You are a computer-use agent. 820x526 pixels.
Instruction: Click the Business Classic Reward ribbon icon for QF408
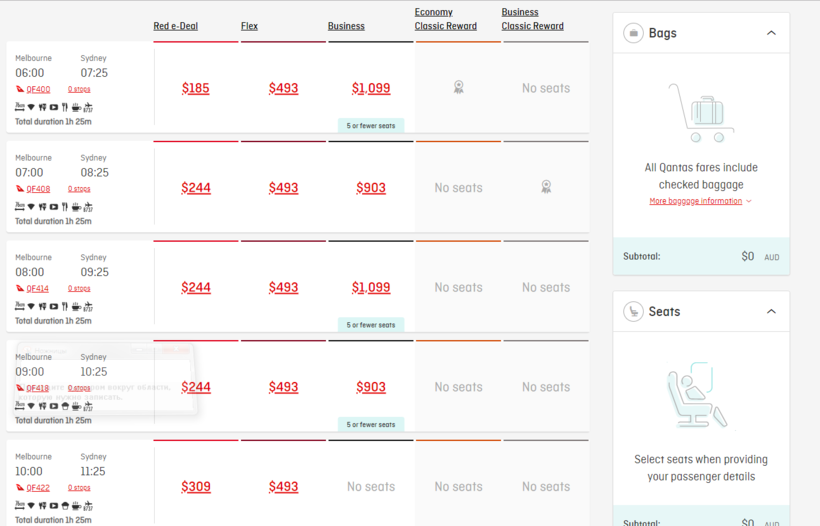point(545,187)
